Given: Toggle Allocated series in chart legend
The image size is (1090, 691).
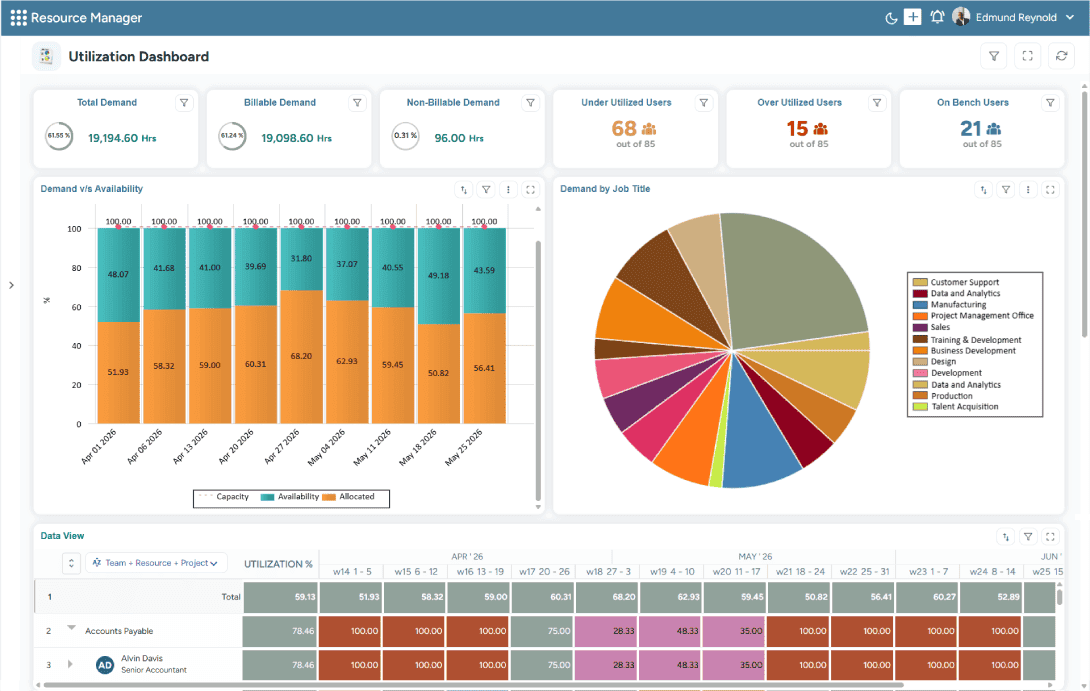Looking at the screenshot, I should [x=348, y=497].
